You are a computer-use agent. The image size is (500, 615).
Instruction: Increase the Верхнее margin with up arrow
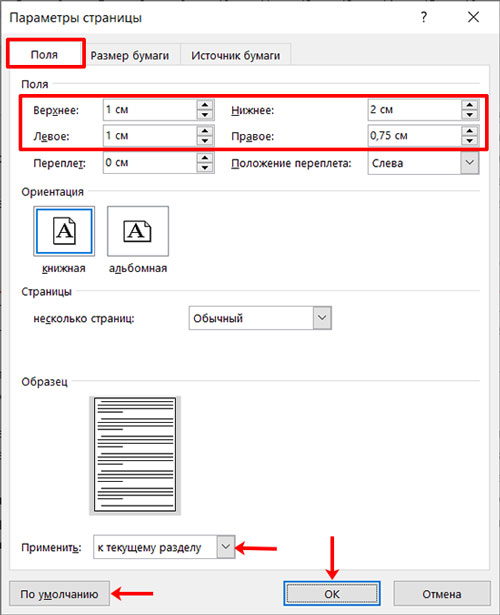pyautogui.click(x=205, y=105)
